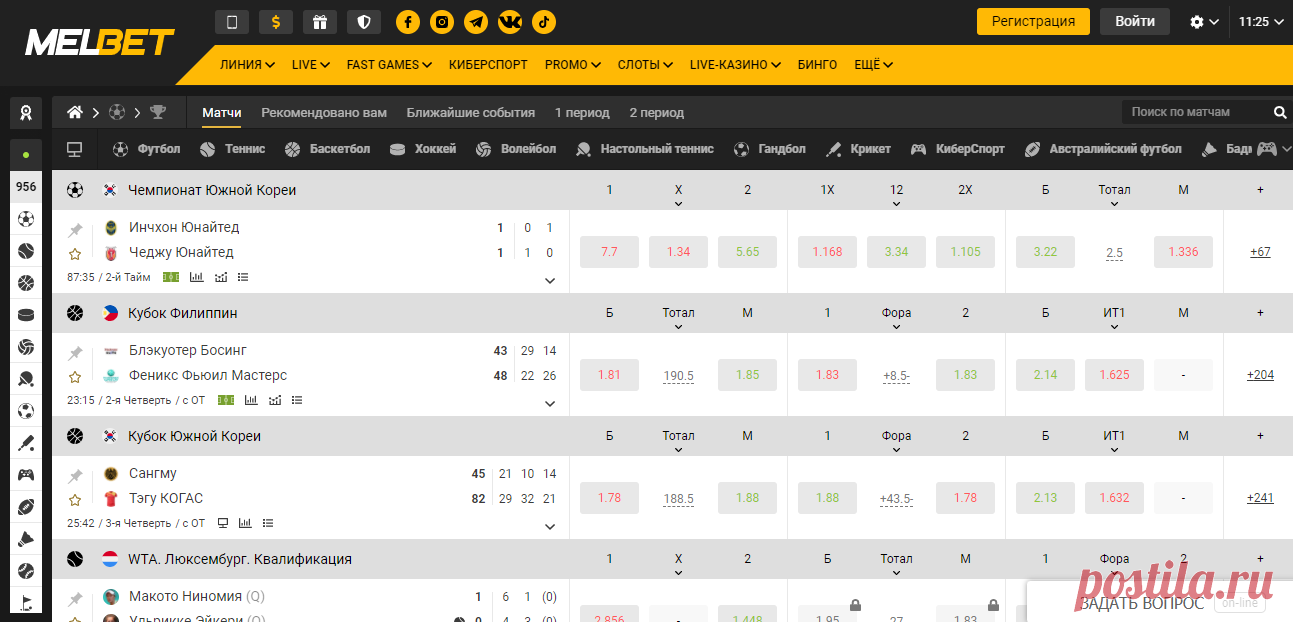Viewport: 1293px width, 622px height.
Task: Open the TikTok social icon
Action: 544,22
